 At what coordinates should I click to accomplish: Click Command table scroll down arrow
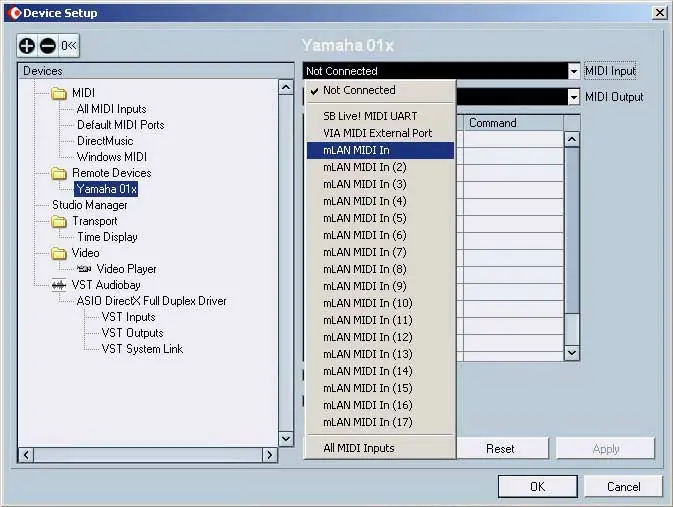point(572,353)
